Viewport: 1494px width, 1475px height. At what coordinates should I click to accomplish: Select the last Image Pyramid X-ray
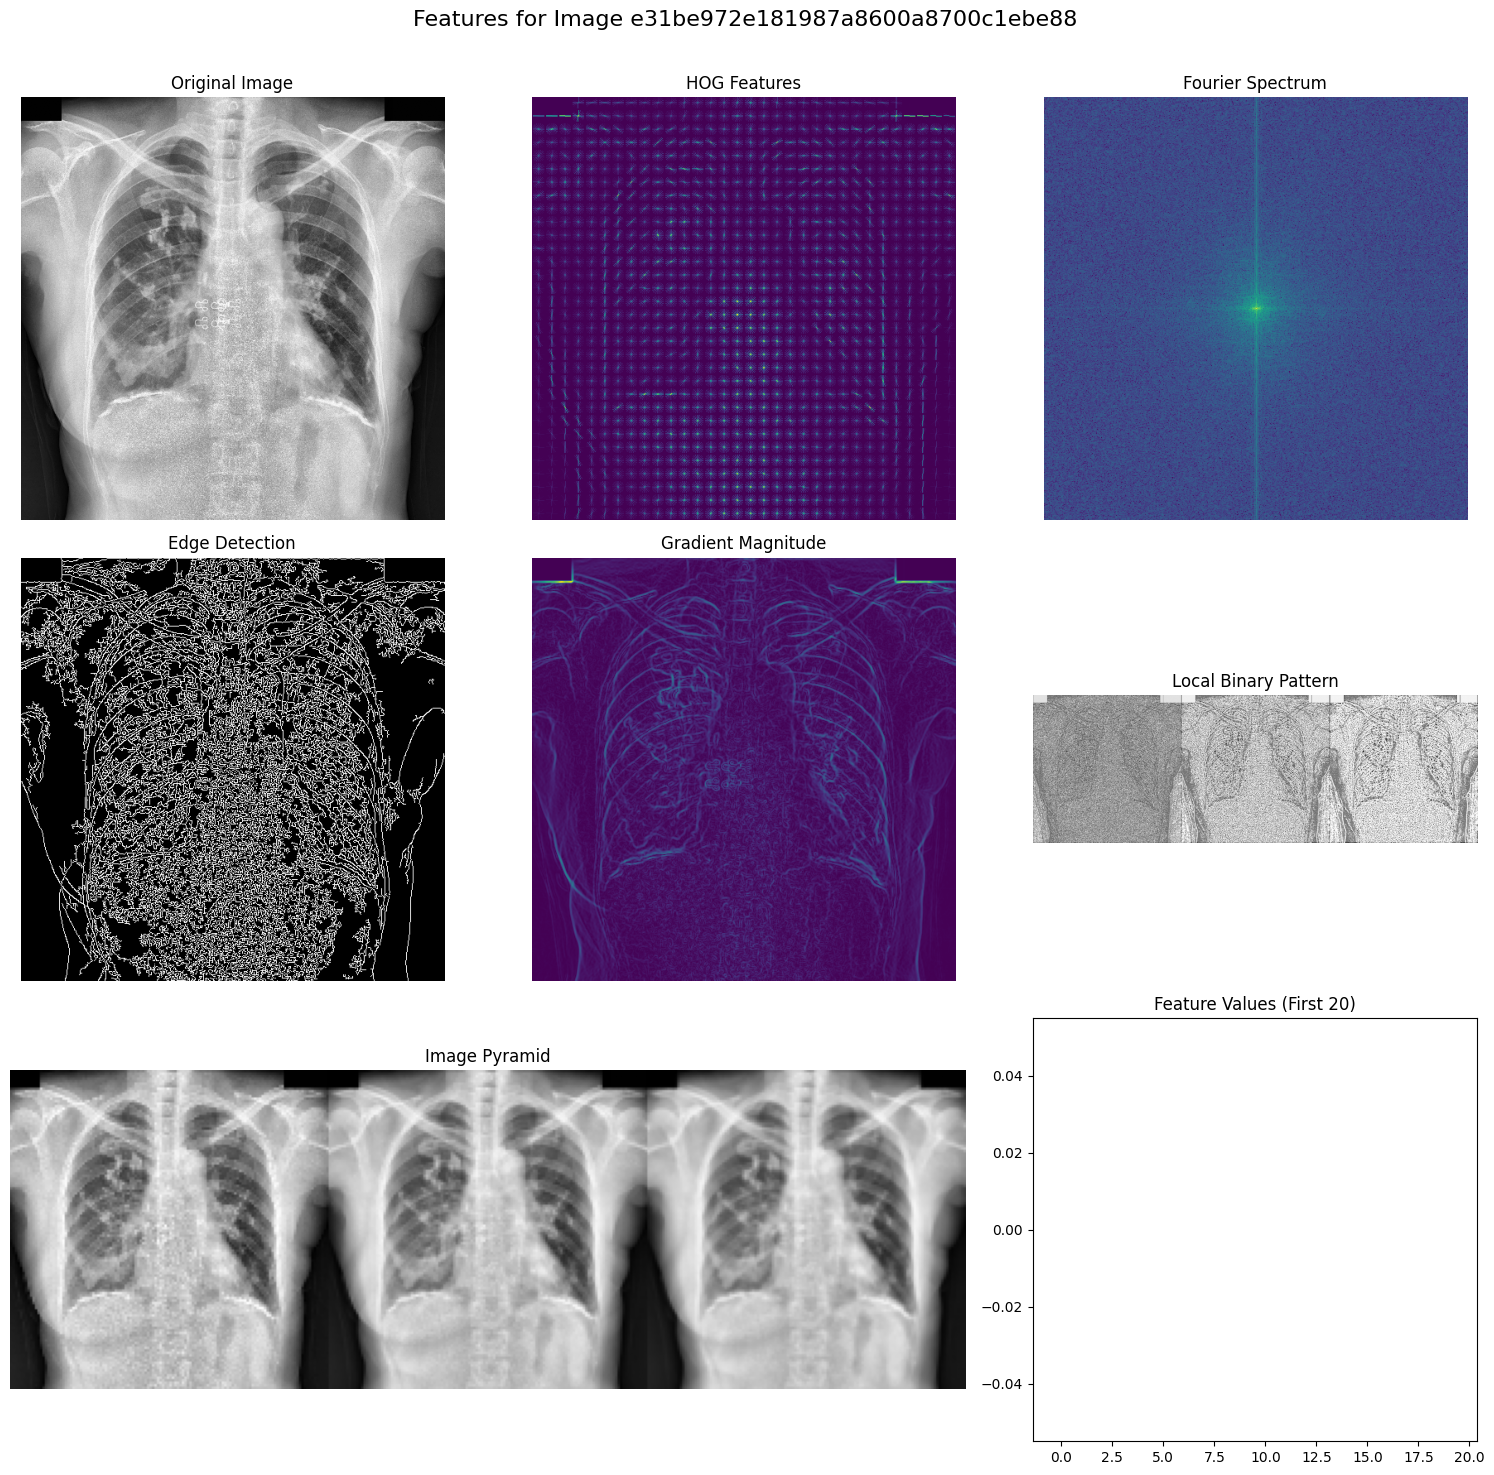coord(806,1229)
